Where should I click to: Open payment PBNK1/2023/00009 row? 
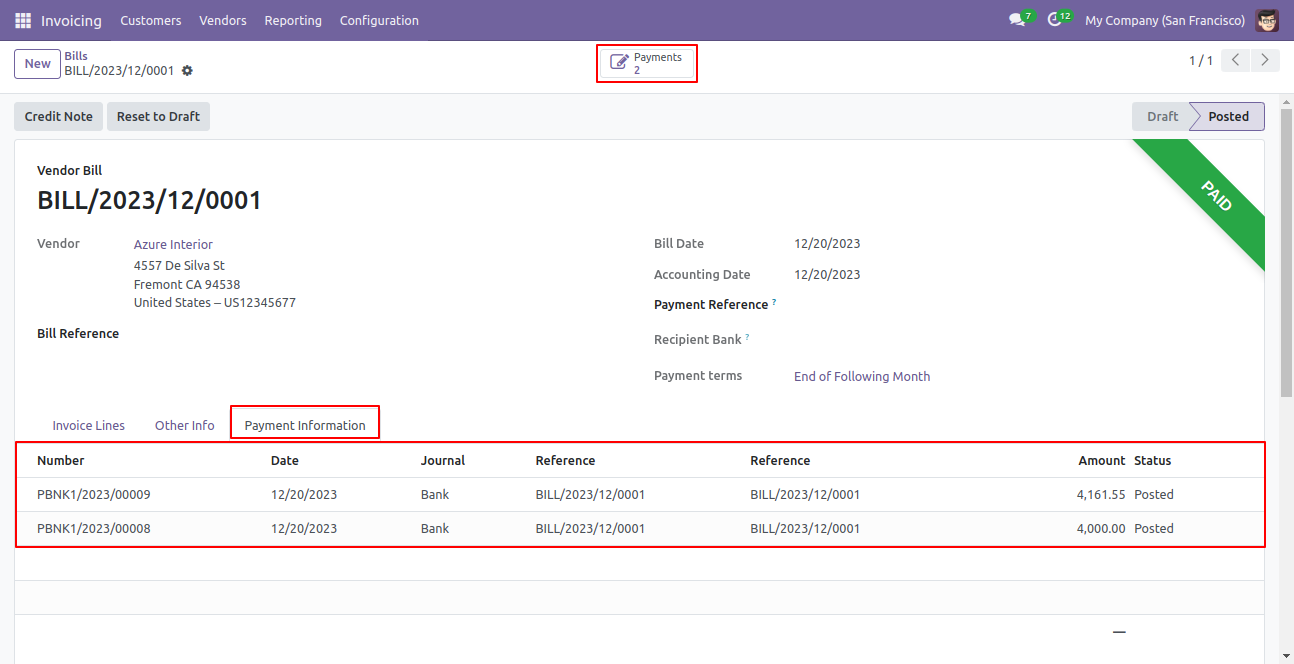[x=640, y=494]
